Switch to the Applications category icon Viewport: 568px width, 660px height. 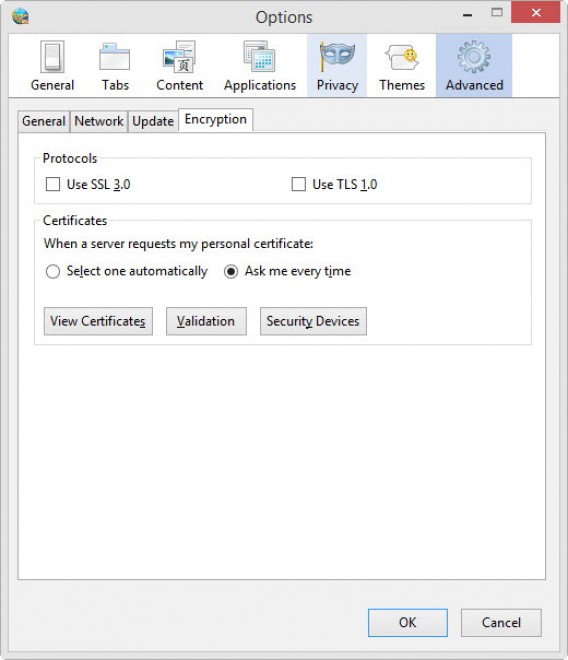tap(259, 56)
